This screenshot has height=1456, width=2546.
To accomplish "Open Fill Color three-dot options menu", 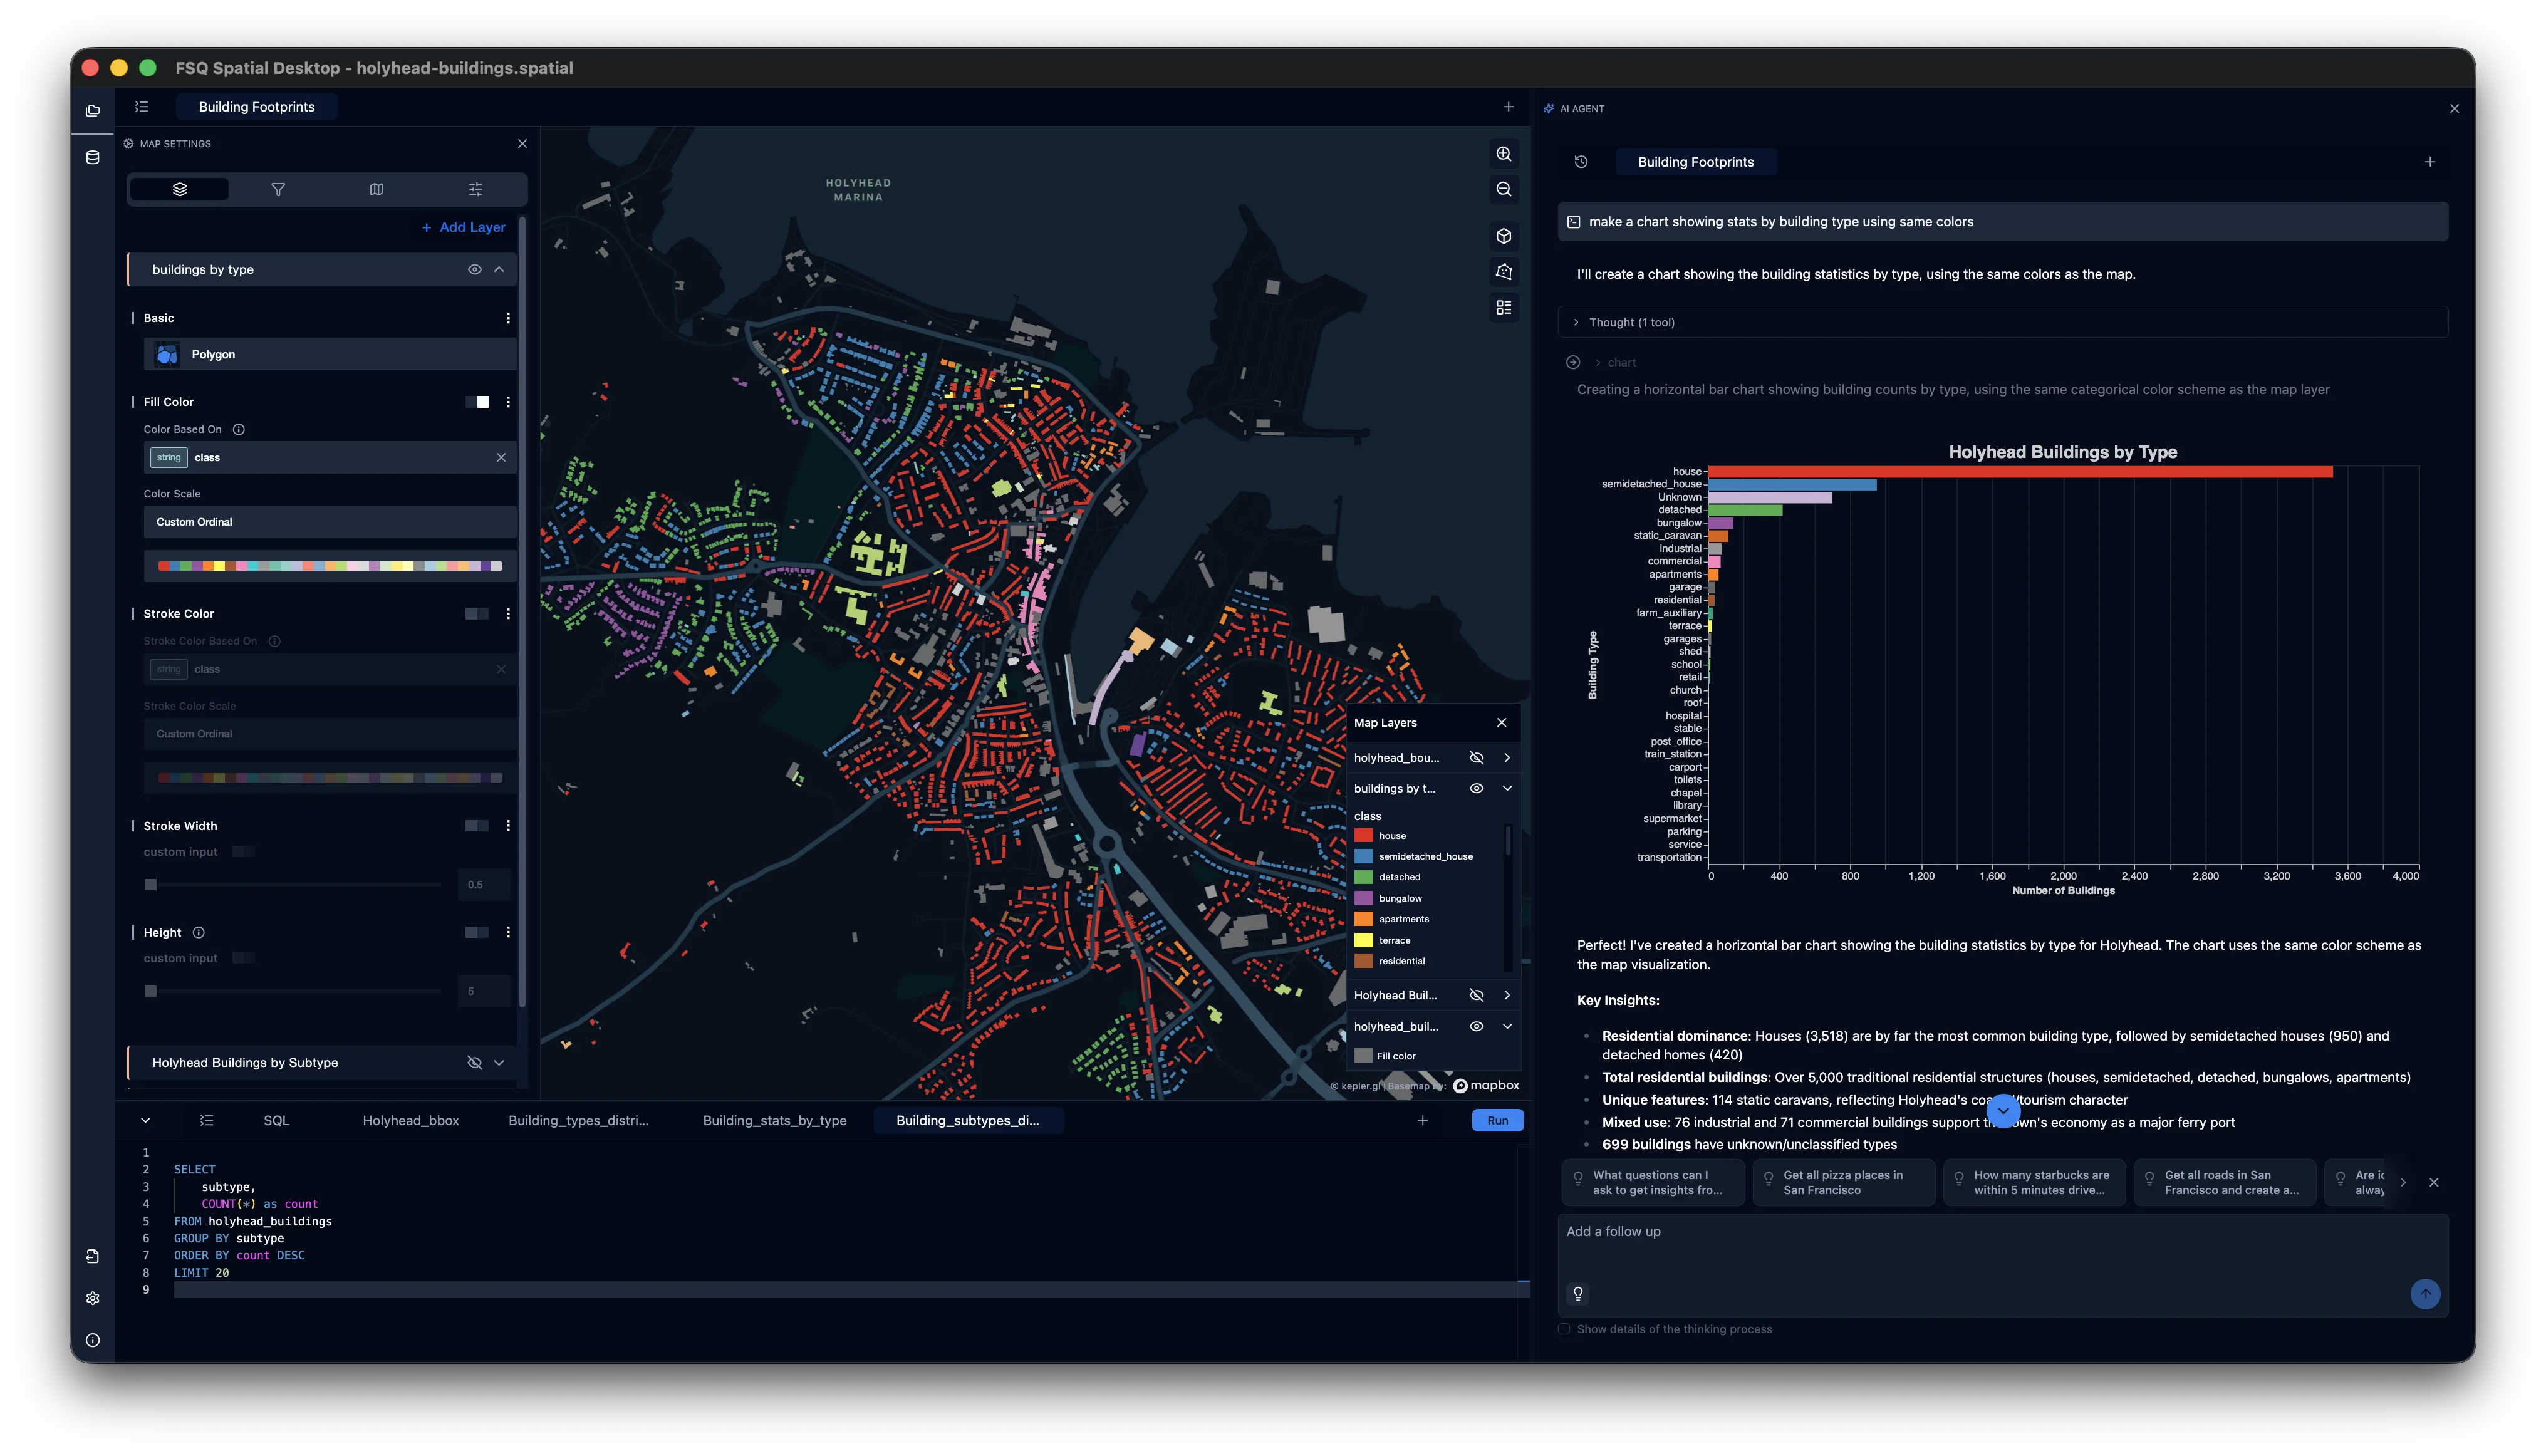I will point(508,402).
